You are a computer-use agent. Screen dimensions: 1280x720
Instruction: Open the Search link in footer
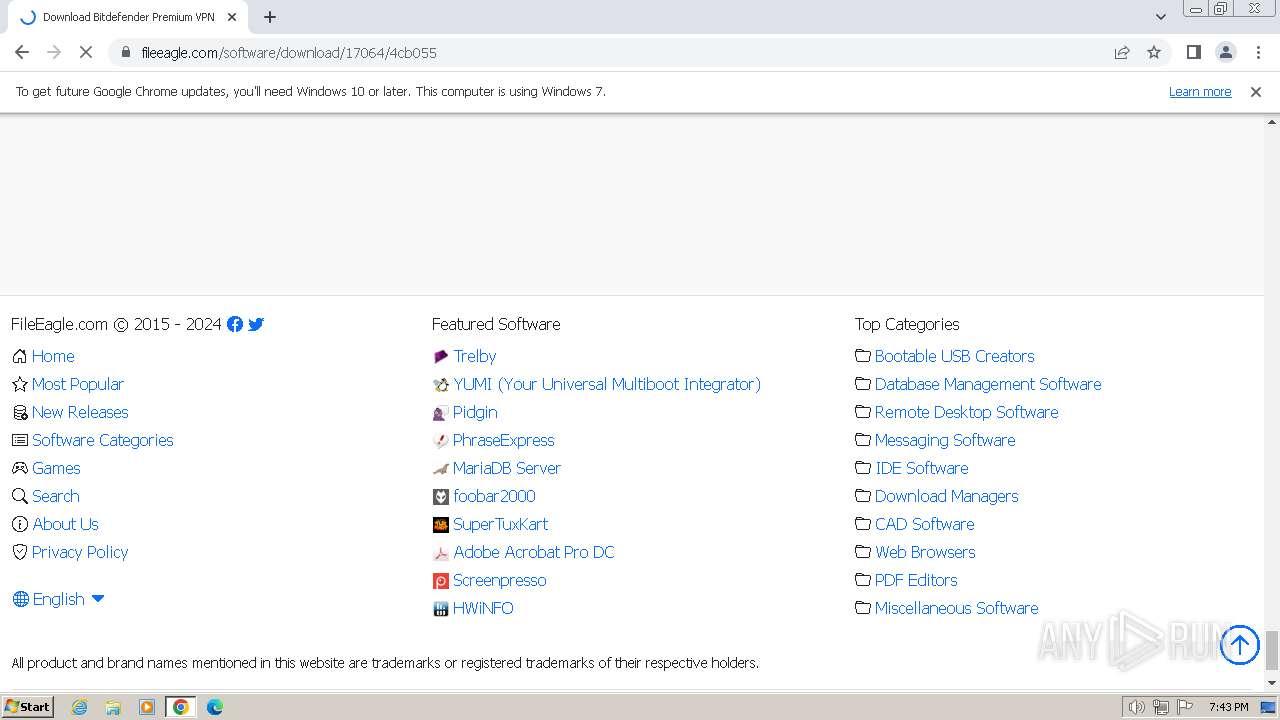coord(56,496)
